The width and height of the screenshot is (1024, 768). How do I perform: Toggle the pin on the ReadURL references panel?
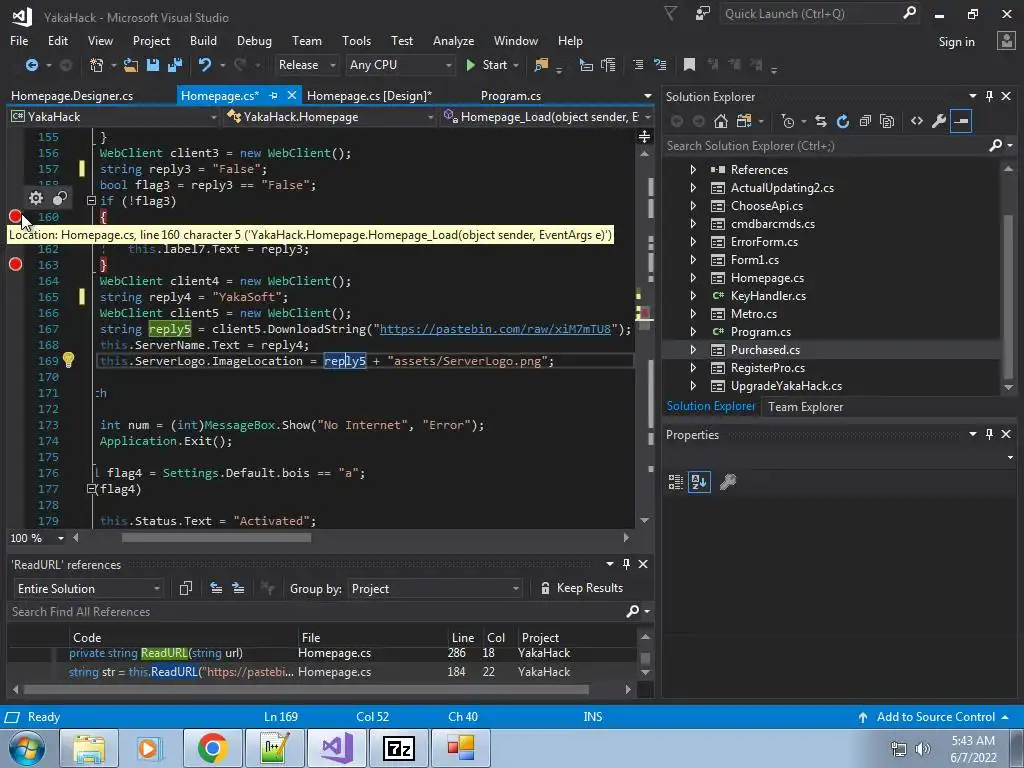[x=626, y=564]
